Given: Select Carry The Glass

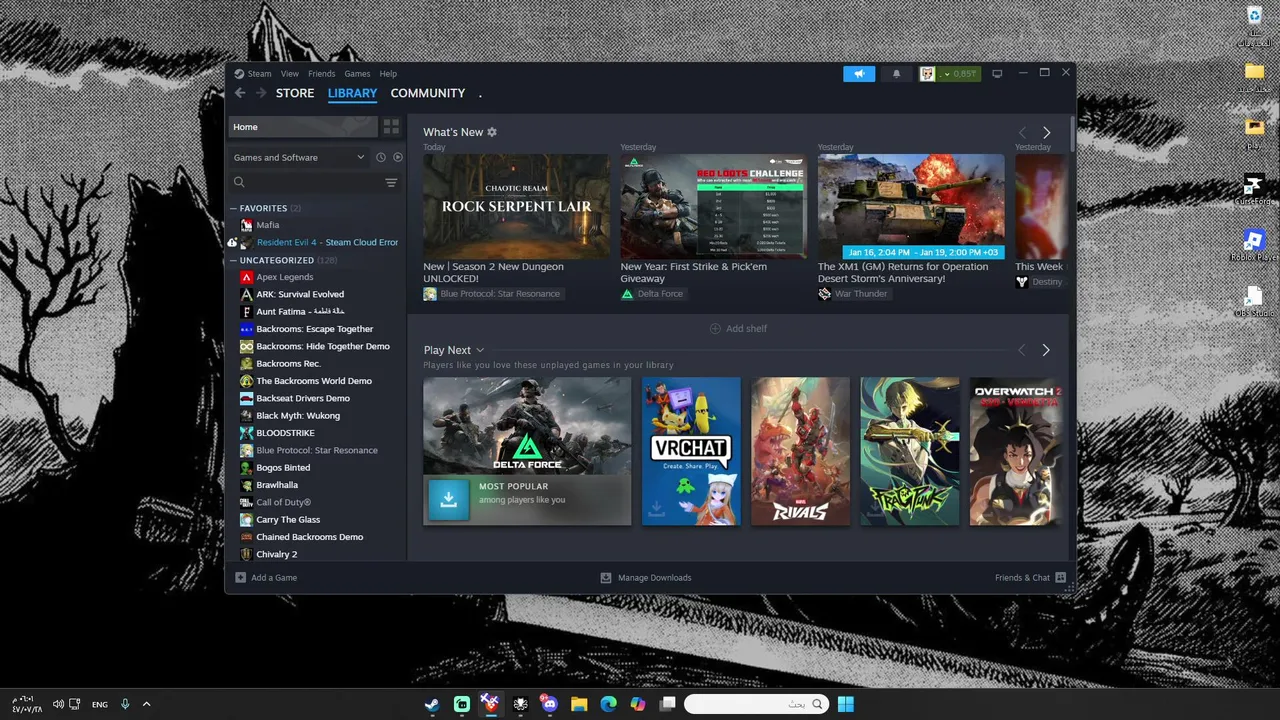Looking at the screenshot, I should coord(287,520).
